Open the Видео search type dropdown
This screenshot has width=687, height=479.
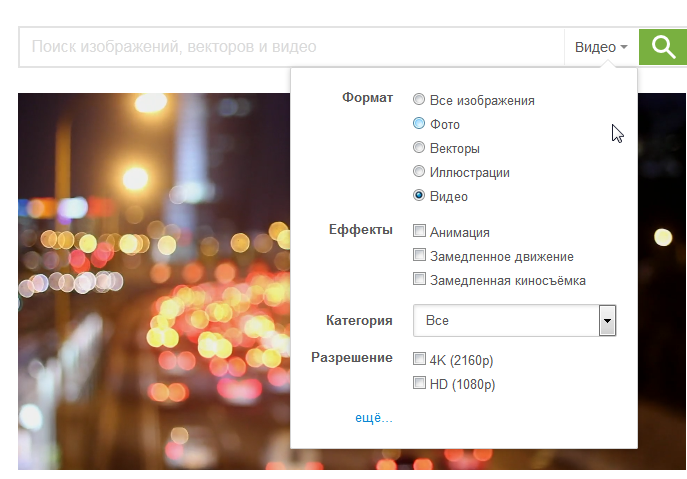(596, 47)
